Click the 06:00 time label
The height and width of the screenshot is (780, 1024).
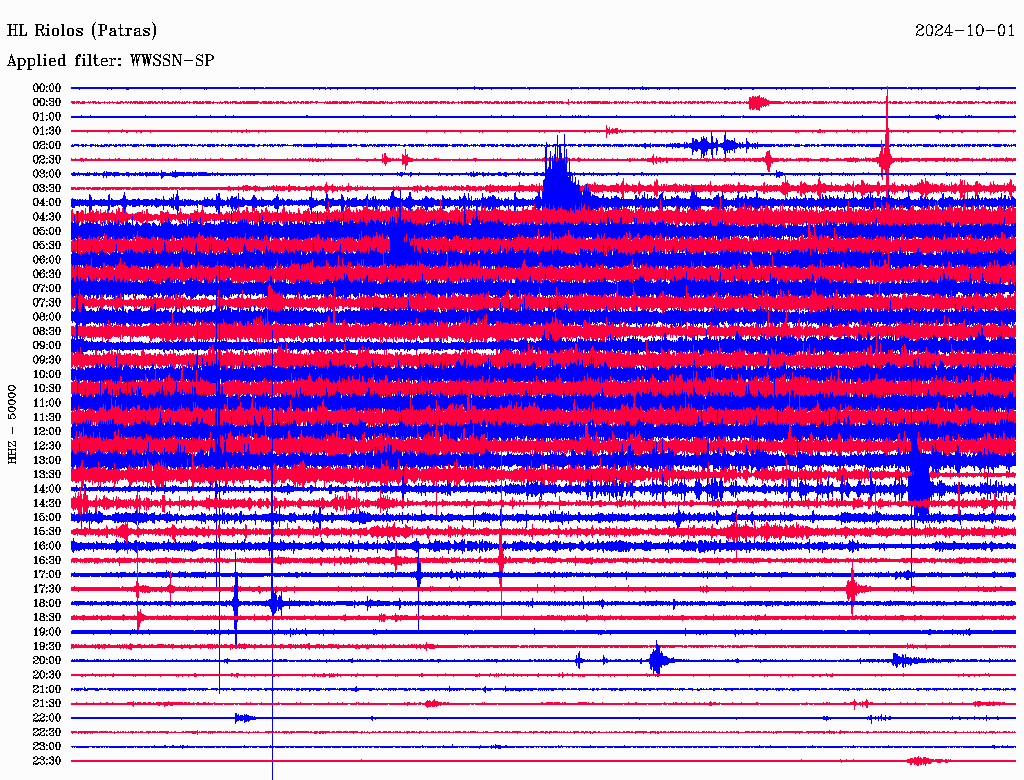tap(47, 260)
